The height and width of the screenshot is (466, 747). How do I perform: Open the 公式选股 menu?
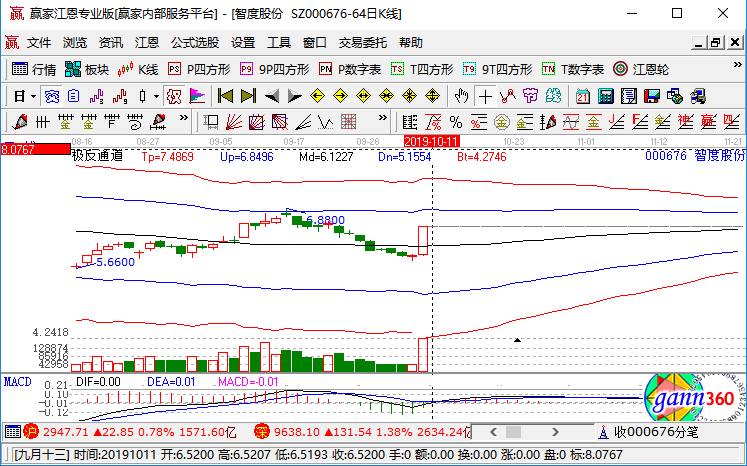tap(195, 43)
